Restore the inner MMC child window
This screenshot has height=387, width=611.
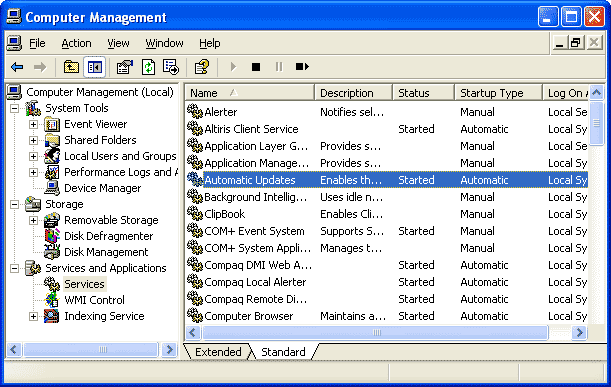(576, 42)
